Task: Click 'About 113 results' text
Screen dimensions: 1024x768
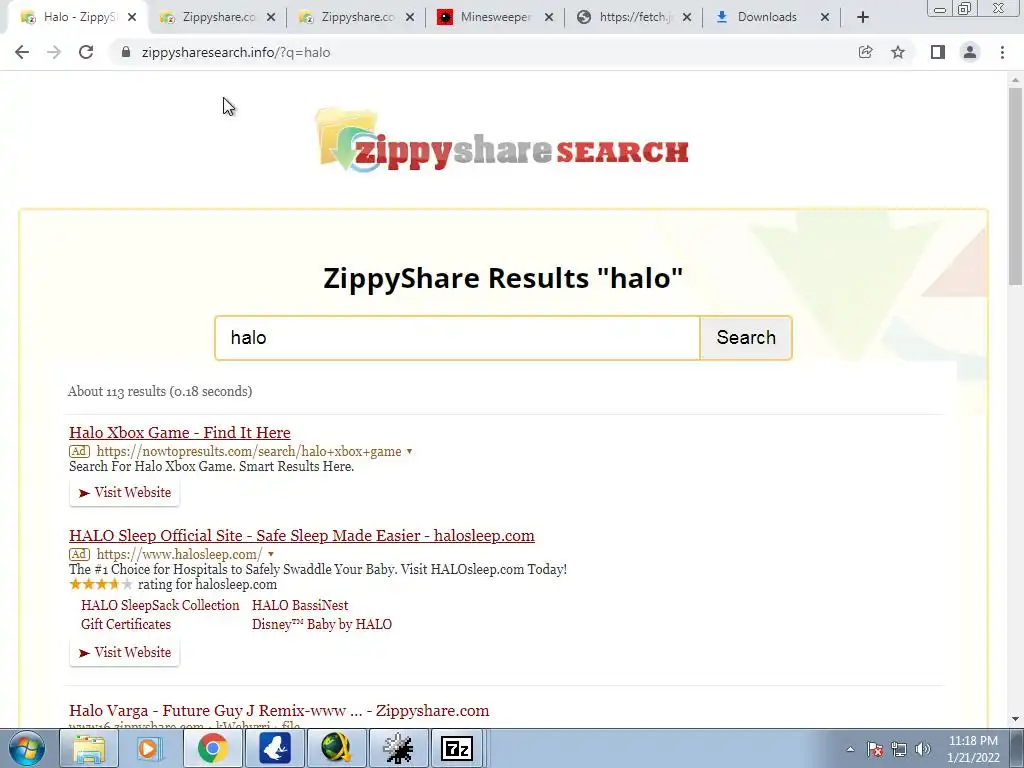Action: [160, 391]
